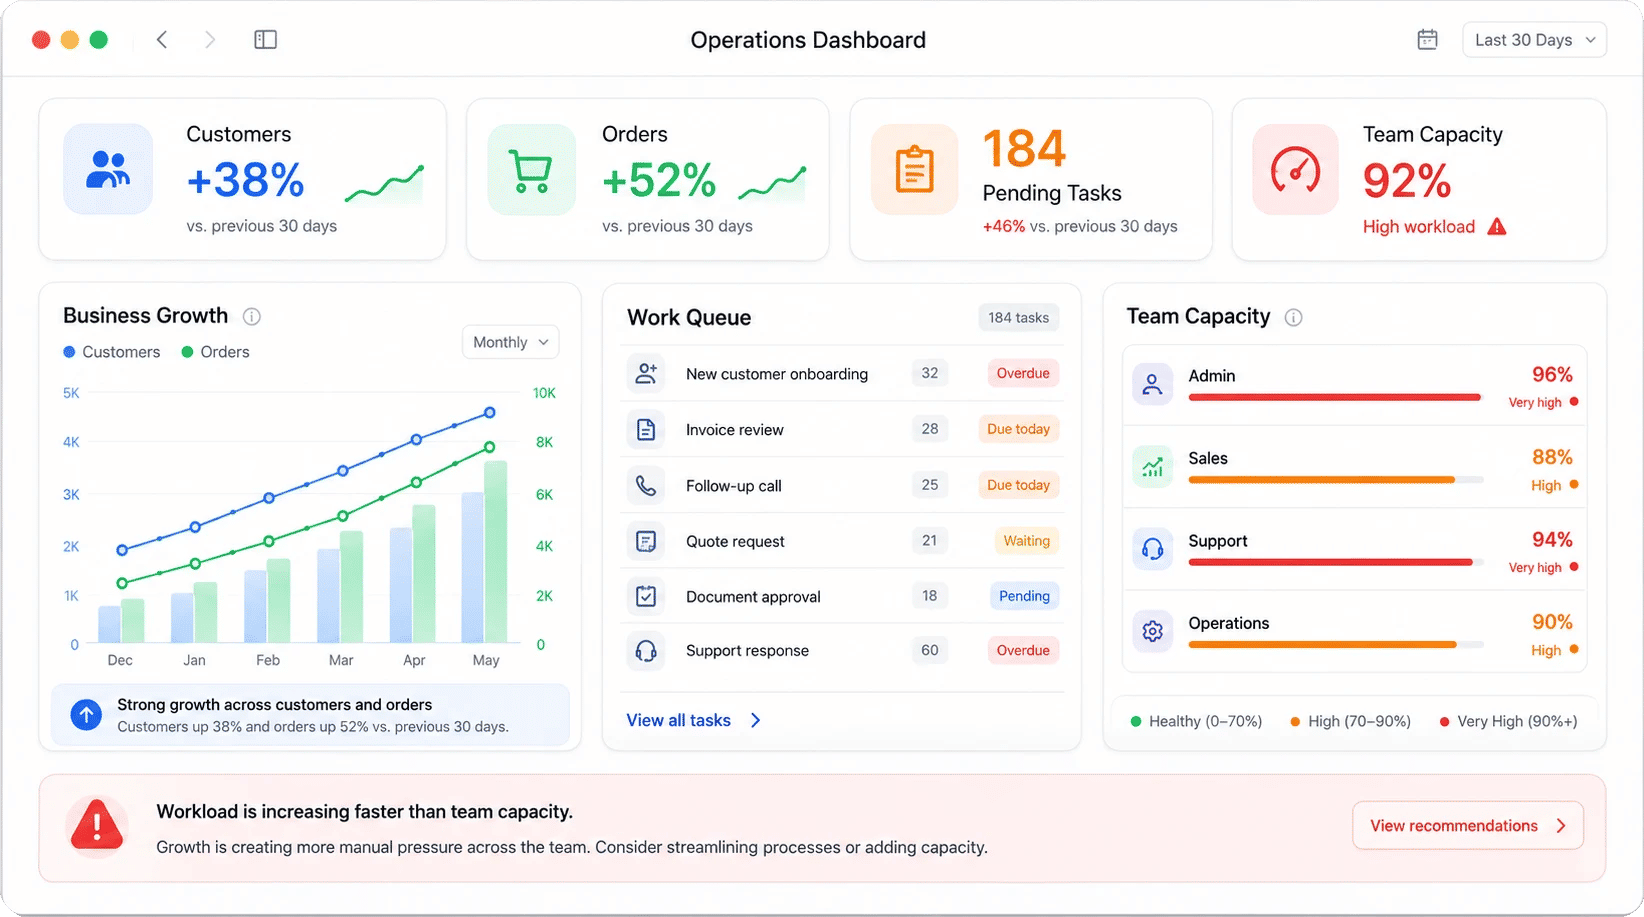Click the Orders +52% value
The height and width of the screenshot is (917, 1644).
coord(659,181)
